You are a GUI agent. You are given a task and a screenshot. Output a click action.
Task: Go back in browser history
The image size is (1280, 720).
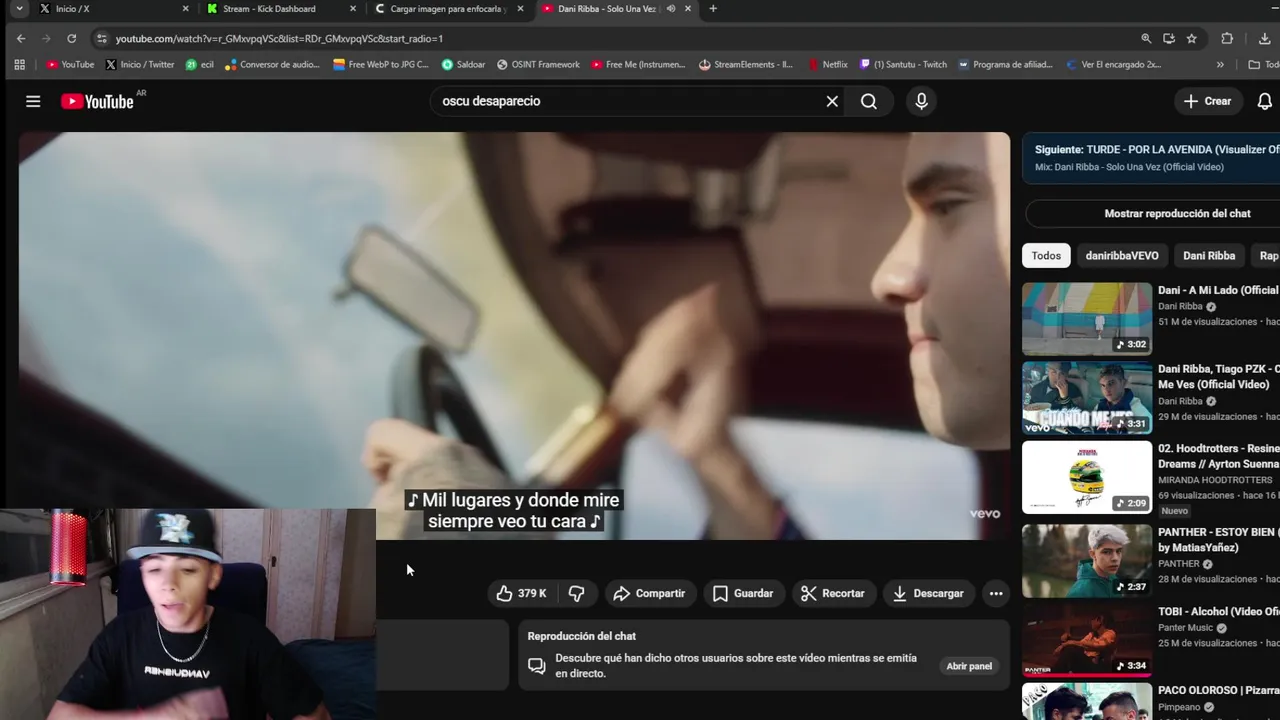coord(21,38)
